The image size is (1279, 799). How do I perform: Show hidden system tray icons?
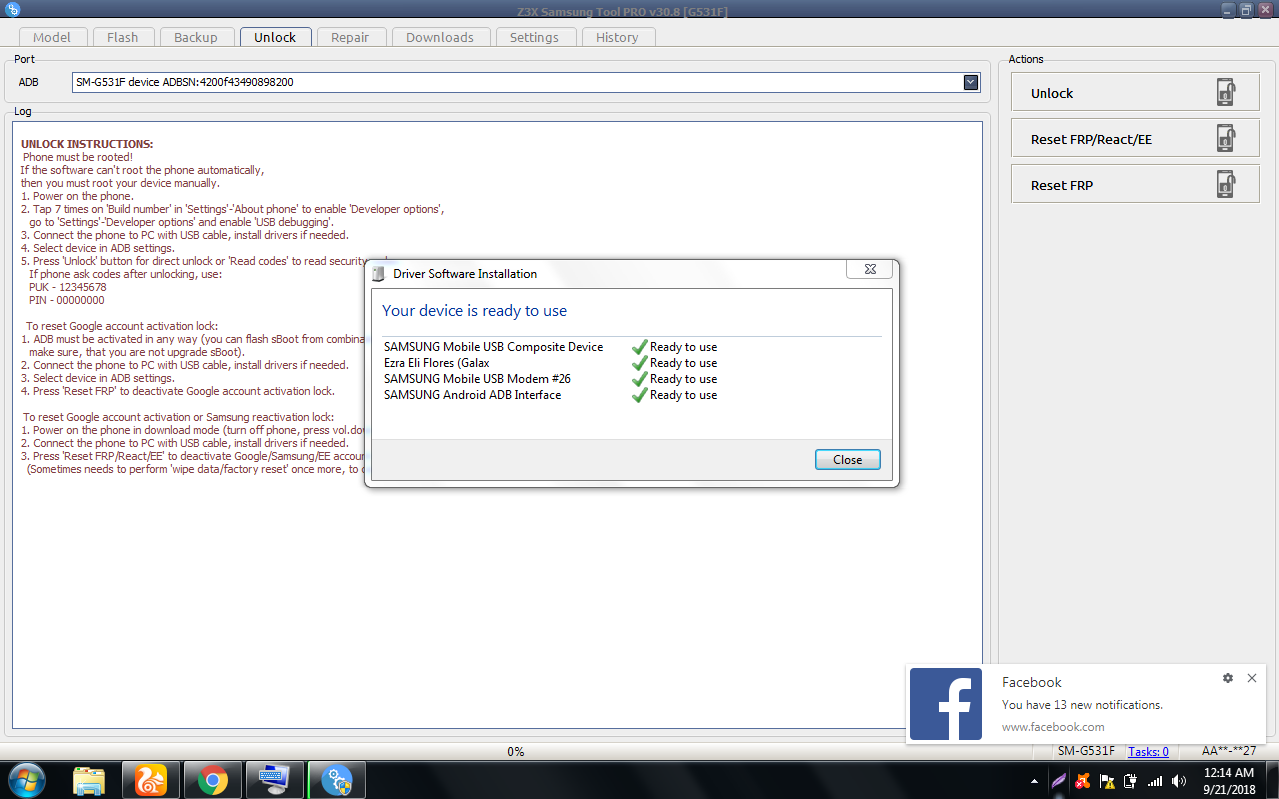(1035, 781)
